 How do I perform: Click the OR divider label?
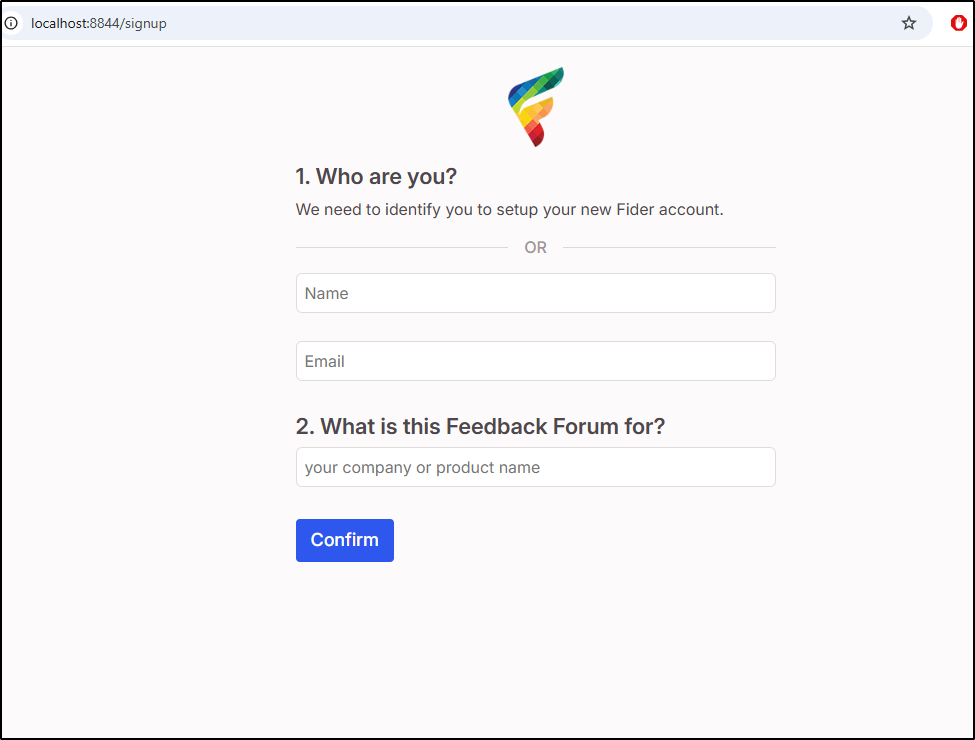click(535, 247)
